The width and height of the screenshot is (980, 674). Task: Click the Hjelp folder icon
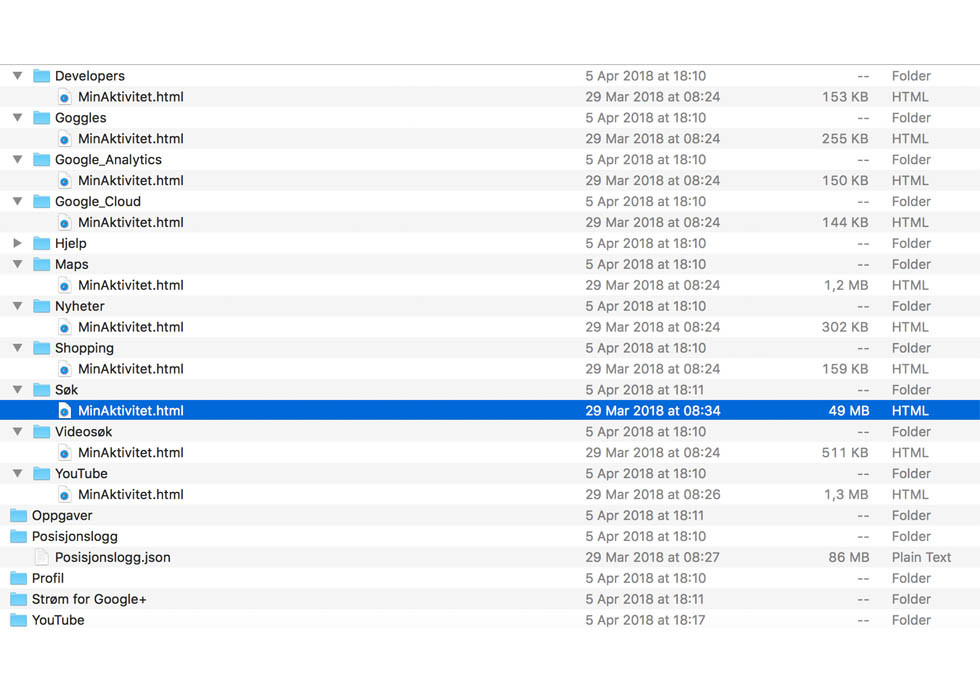pos(41,243)
